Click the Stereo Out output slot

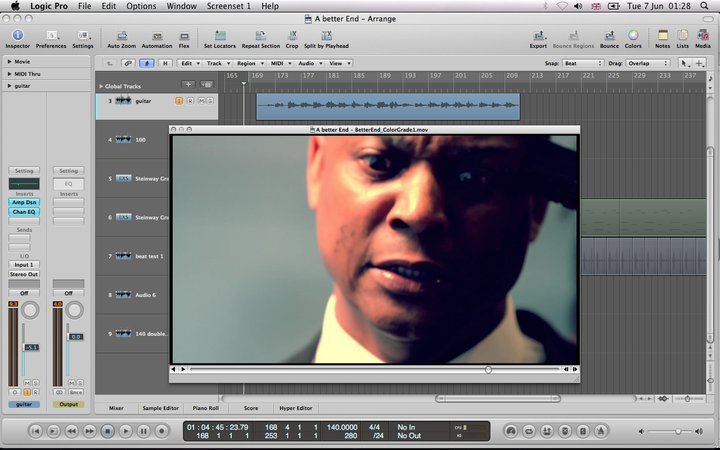tap(24, 274)
